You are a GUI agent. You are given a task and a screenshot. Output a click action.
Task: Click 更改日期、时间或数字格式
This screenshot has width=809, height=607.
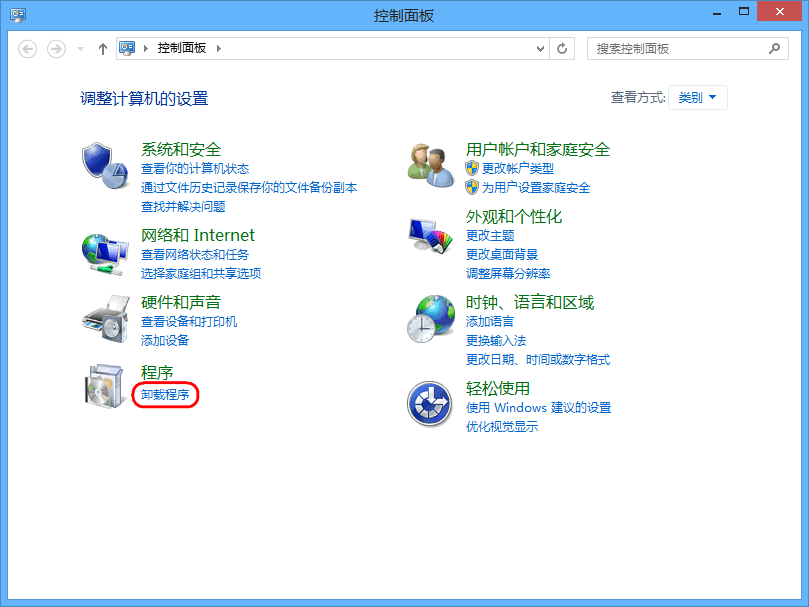[x=538, y=360]
